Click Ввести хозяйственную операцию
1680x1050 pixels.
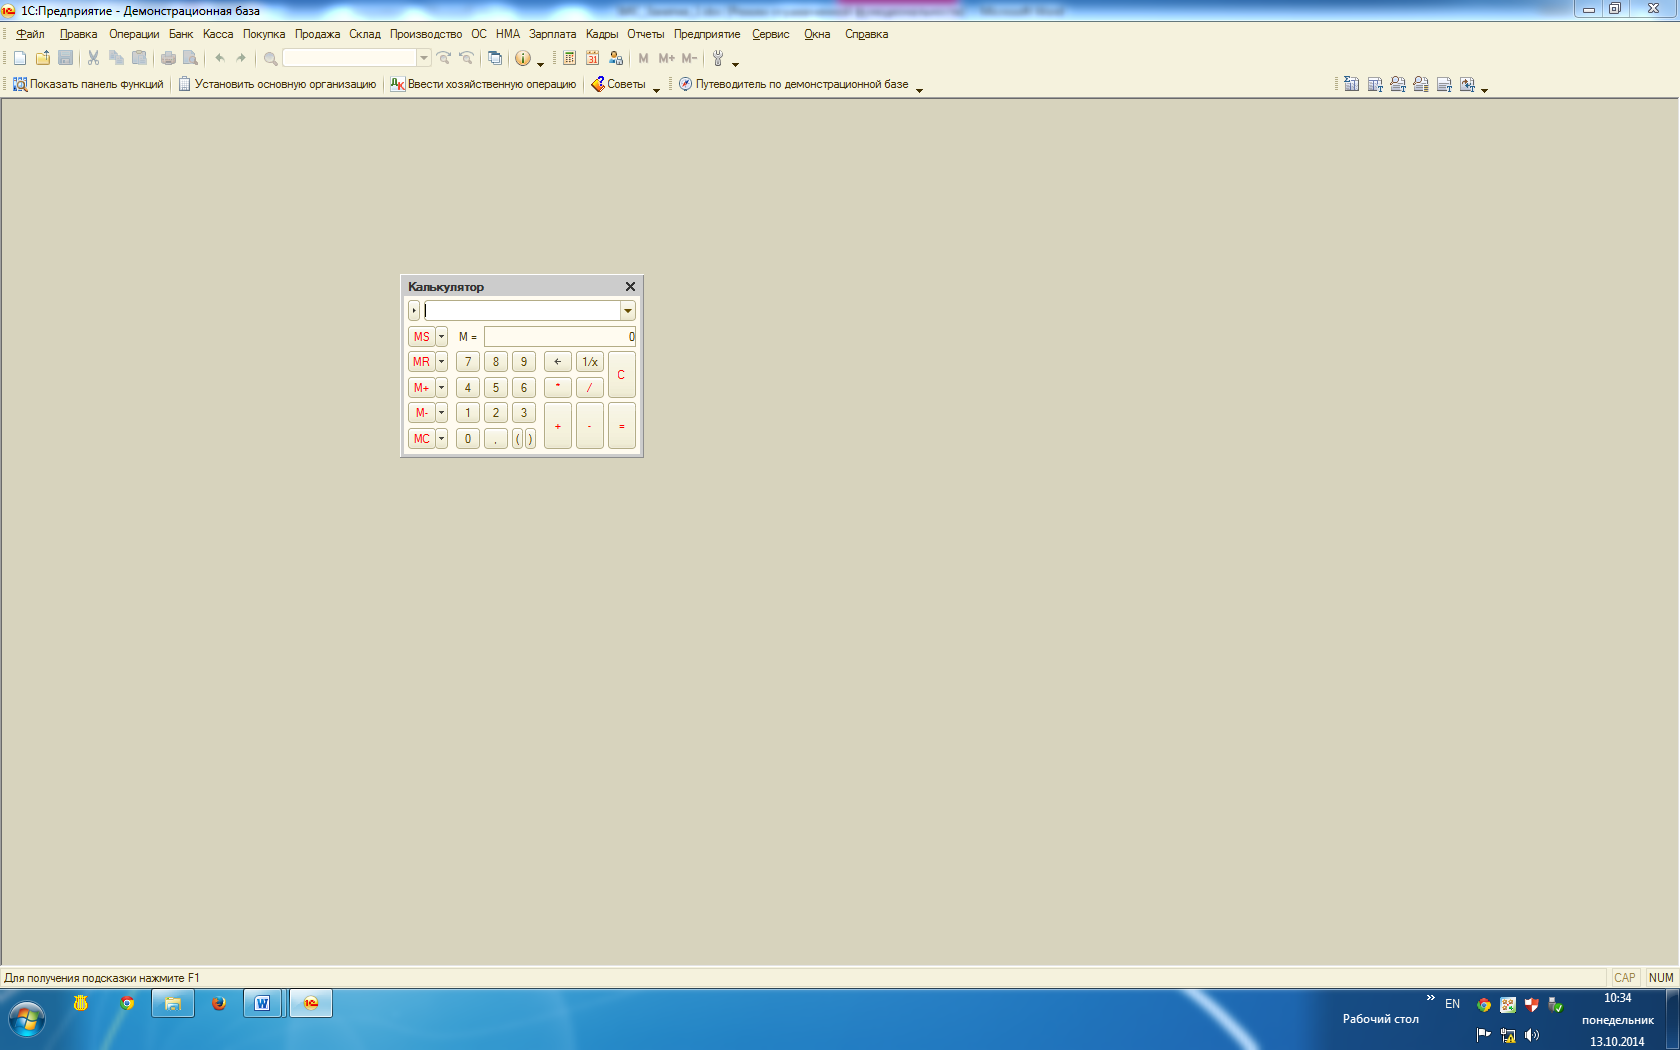pyautogui.click(x=483, y=84)
